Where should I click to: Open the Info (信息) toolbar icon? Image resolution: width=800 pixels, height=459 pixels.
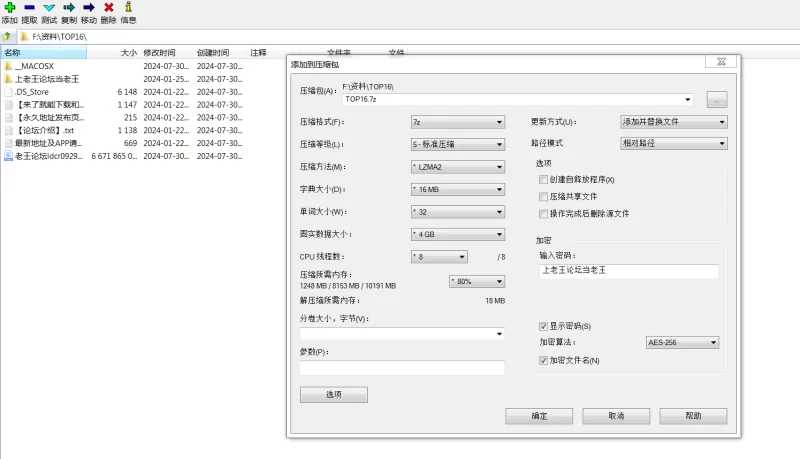(128, 7)
